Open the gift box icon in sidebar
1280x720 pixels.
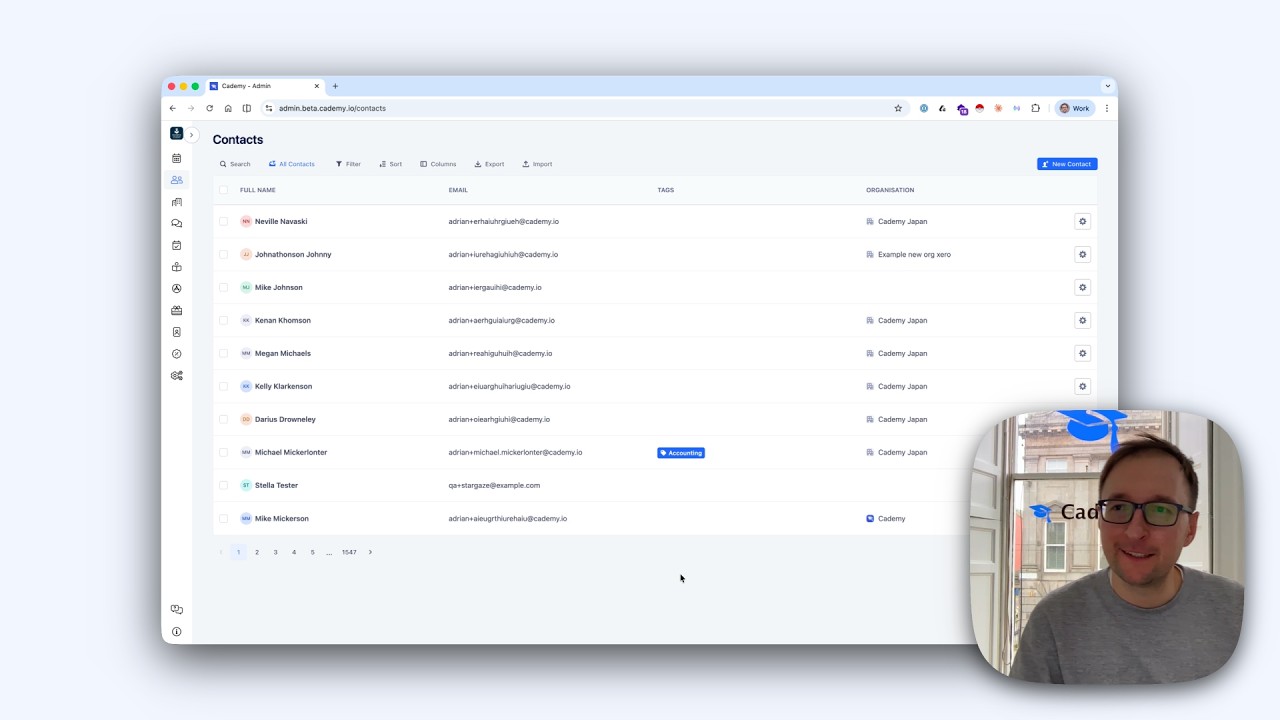[x=177, y=267]
